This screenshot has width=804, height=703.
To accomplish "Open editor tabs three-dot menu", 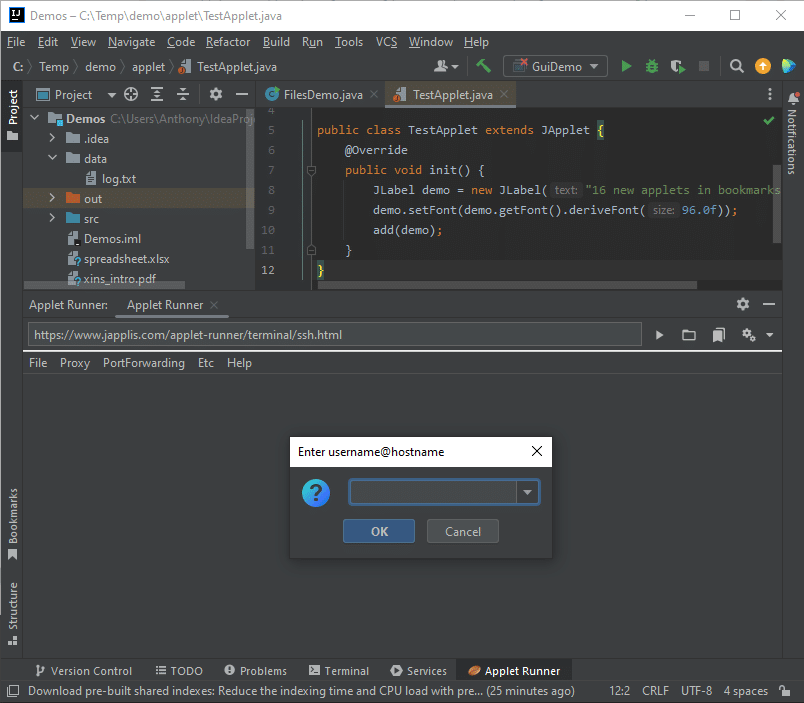I will coord(770,94).
